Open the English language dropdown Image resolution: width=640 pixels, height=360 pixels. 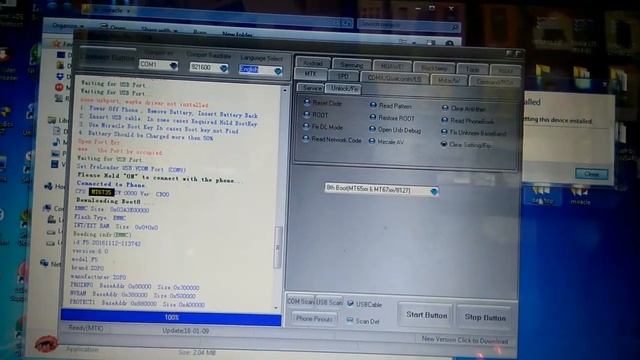coord(260,70)
